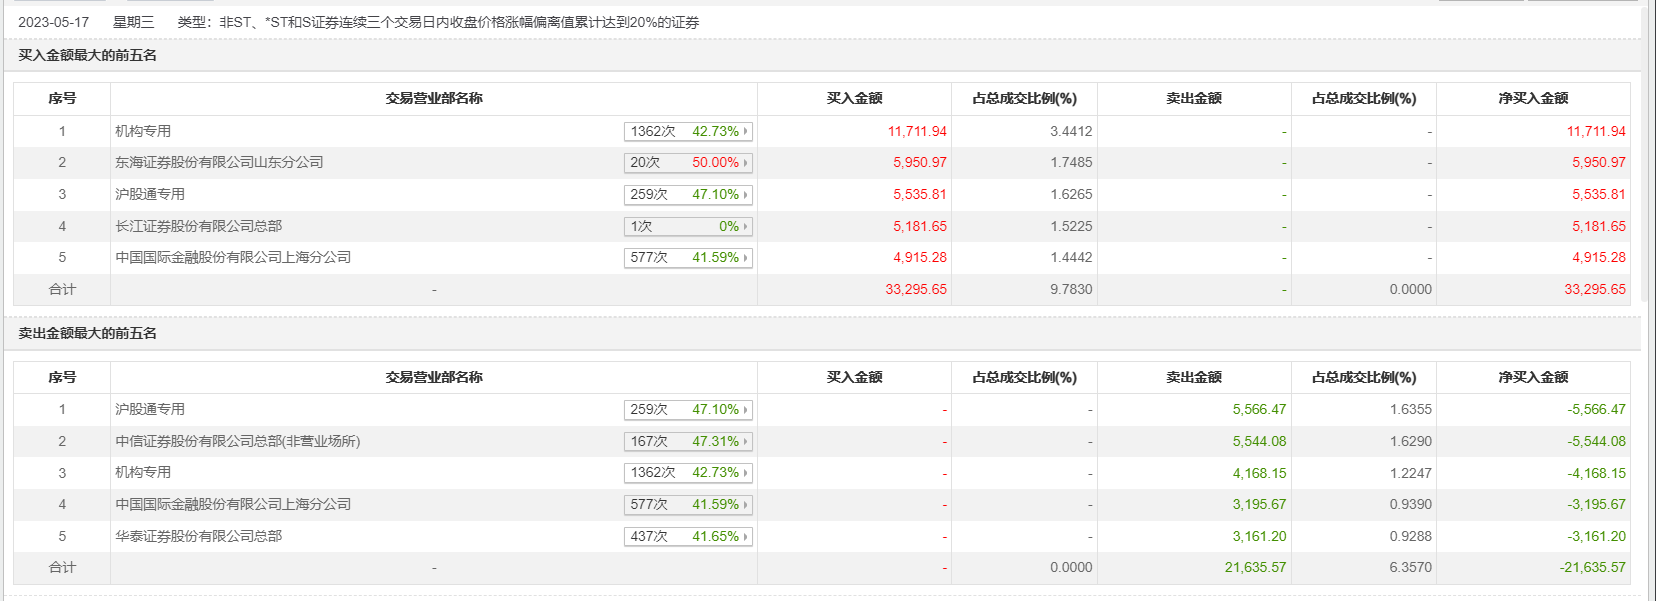Screen dimensions: 1656x601
Task: Open the 东海证券股份有限公司山东分公司 link
Action: 219,162
